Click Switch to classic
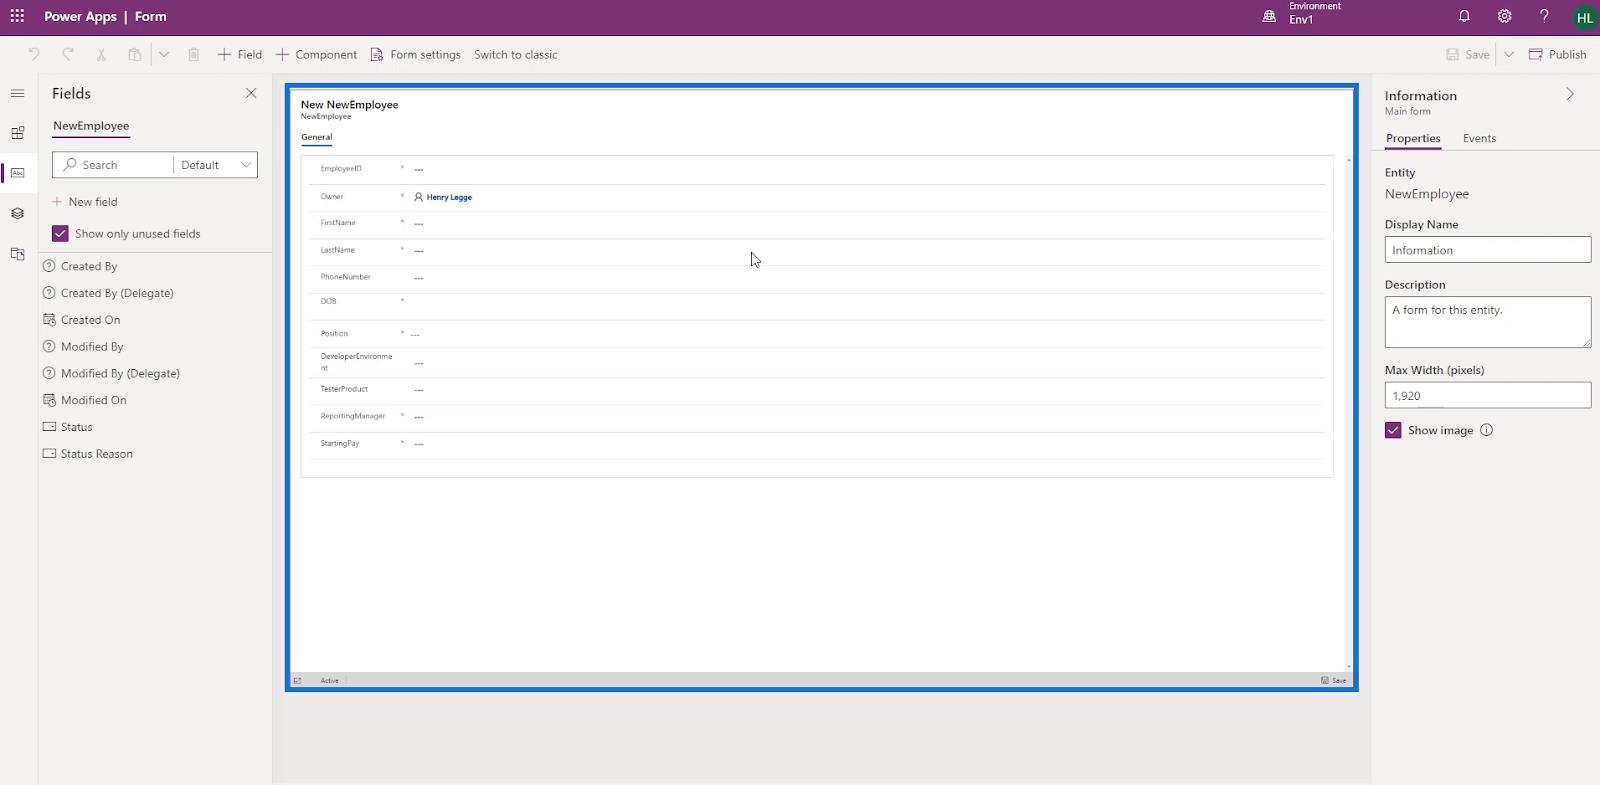This screenshot has width=1600, height=785. [x=515, y=54]
